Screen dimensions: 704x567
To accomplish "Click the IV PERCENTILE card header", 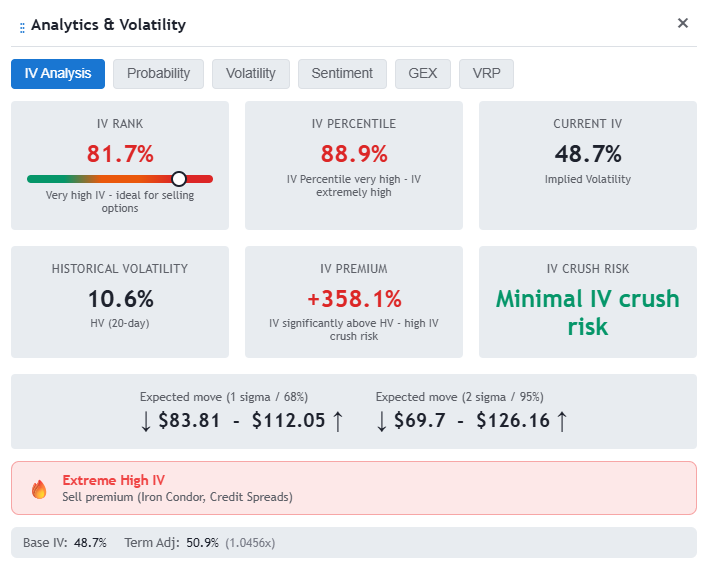I will click(x=354, y=123).
